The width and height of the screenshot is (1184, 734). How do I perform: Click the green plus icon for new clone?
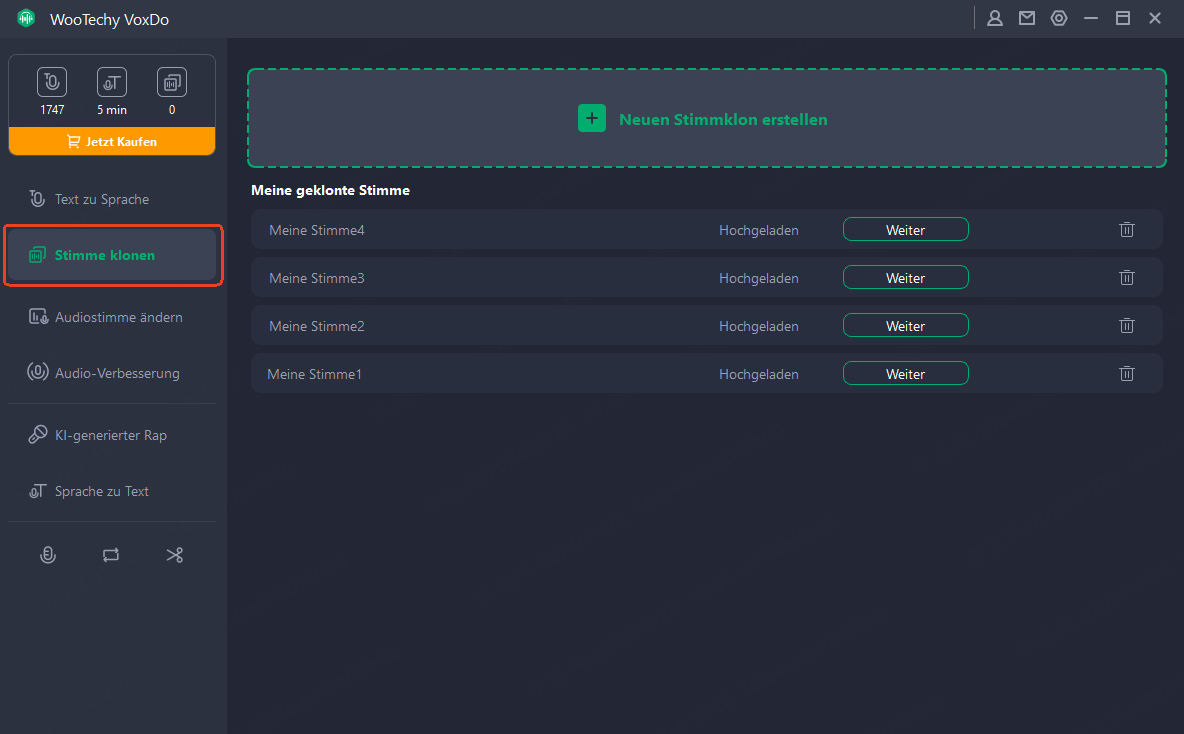click(592, 119)
